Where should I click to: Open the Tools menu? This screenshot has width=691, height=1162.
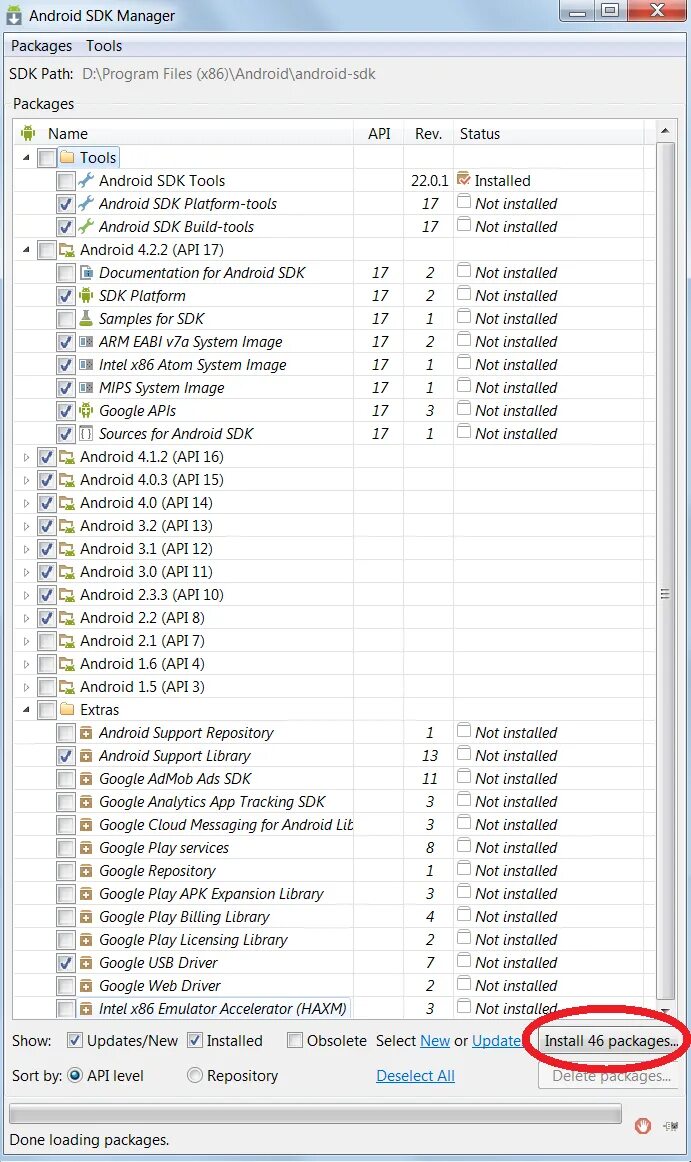point(104,46)
